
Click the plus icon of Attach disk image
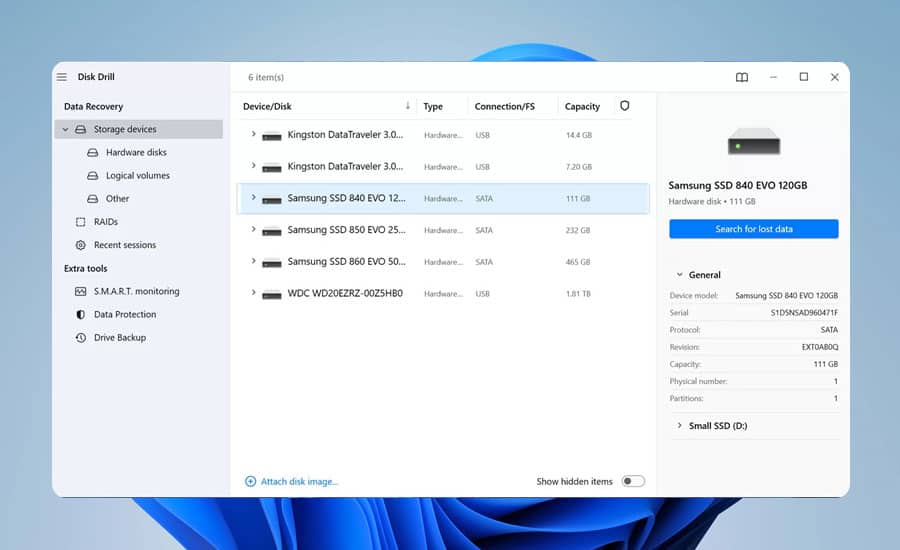pyautogui.click(x=250, y=481)
